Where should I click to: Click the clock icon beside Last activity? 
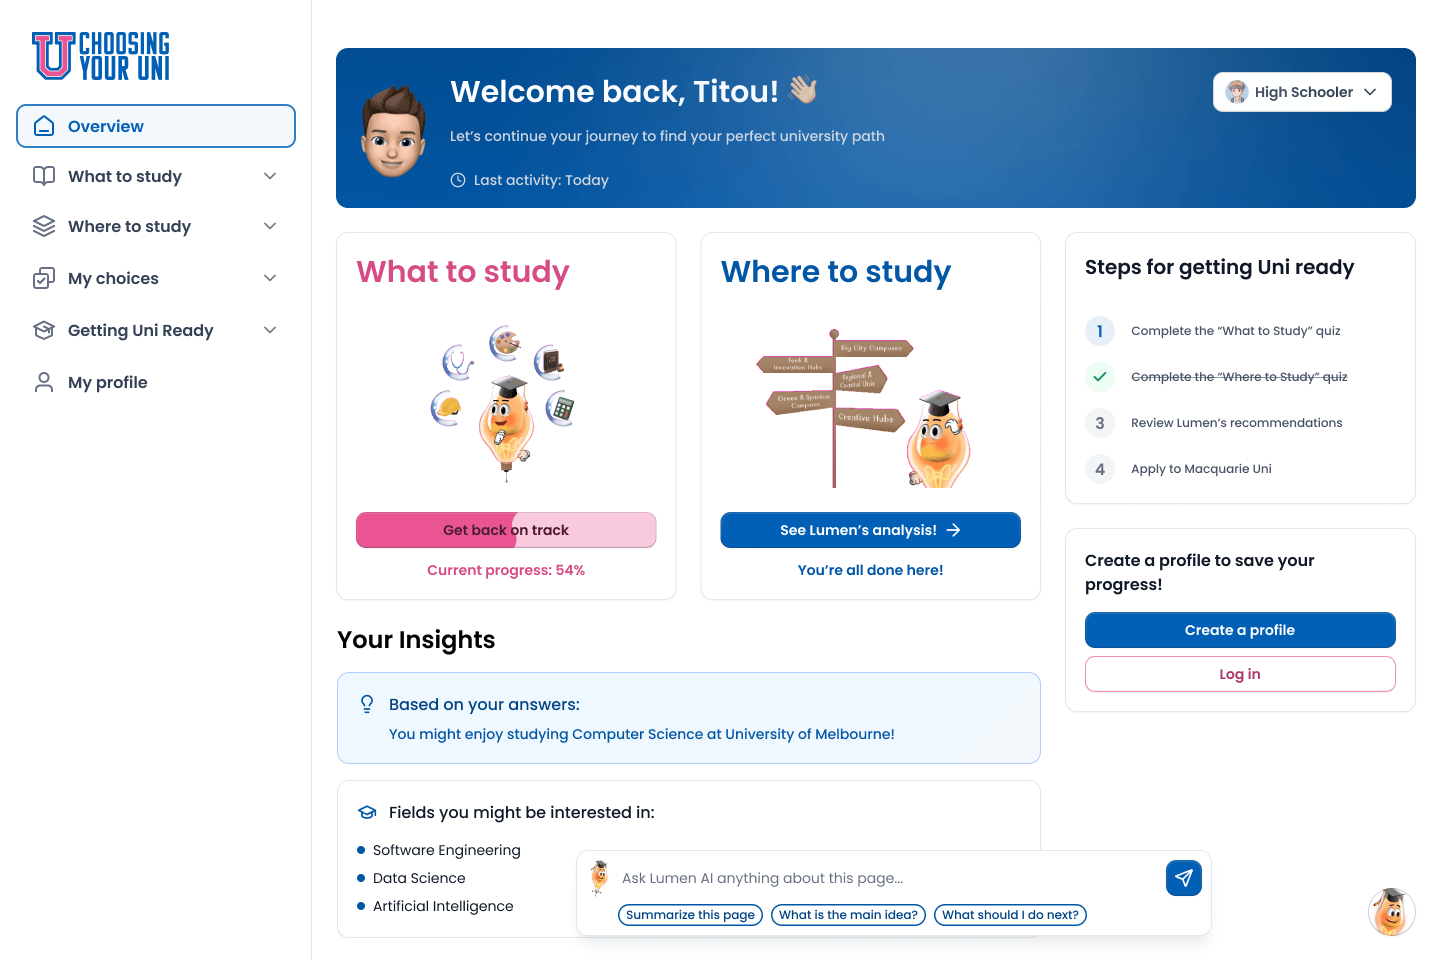[x=458, y=180]
